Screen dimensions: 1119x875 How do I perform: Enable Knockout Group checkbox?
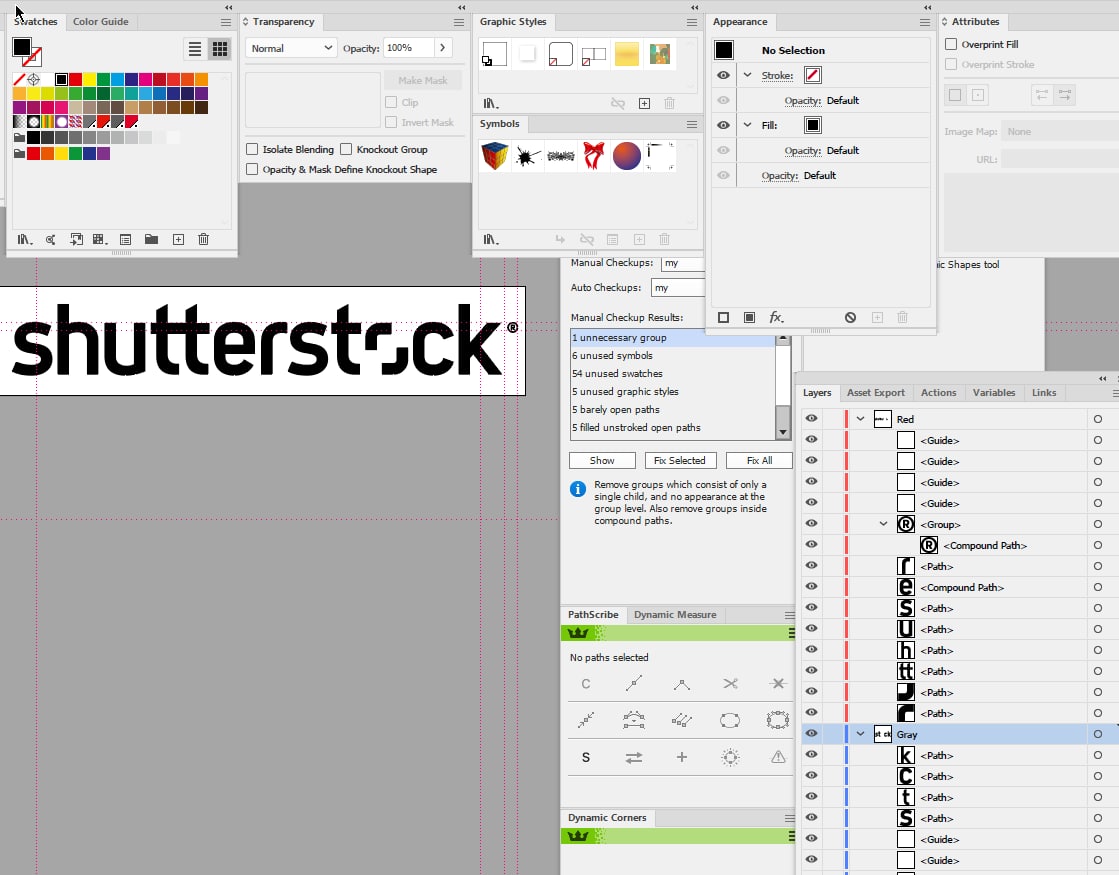click(x=346, y=149)
